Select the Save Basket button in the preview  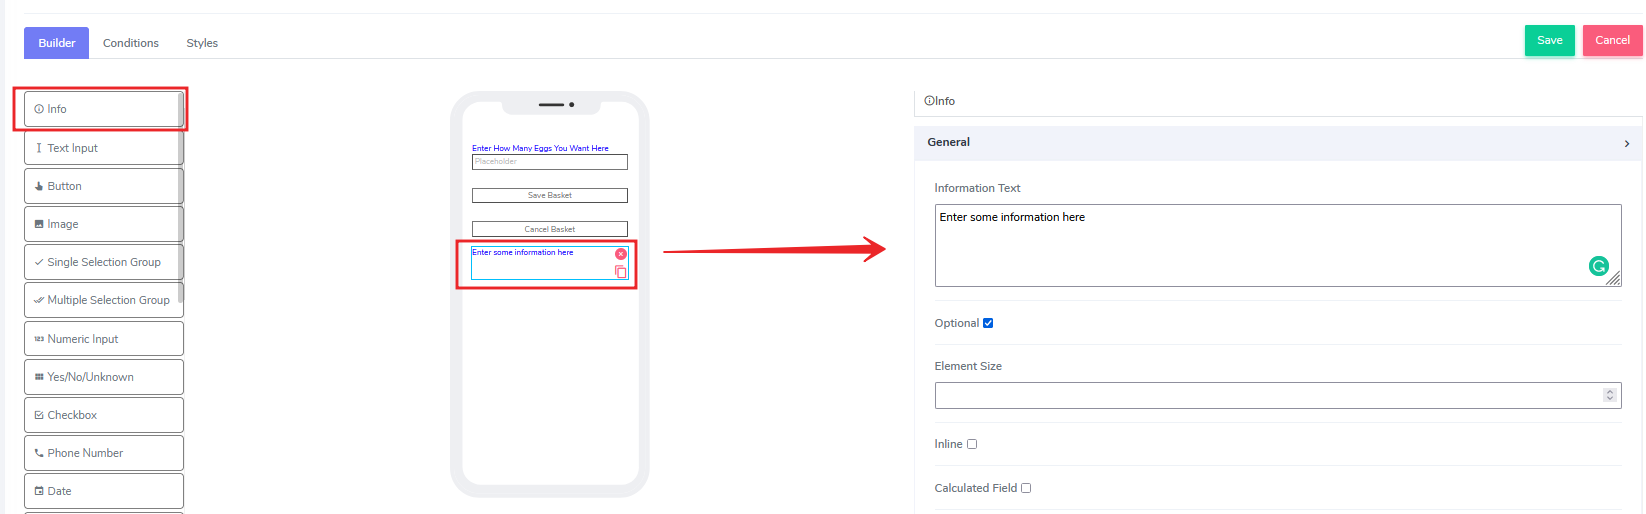click(x=549, y=195)
